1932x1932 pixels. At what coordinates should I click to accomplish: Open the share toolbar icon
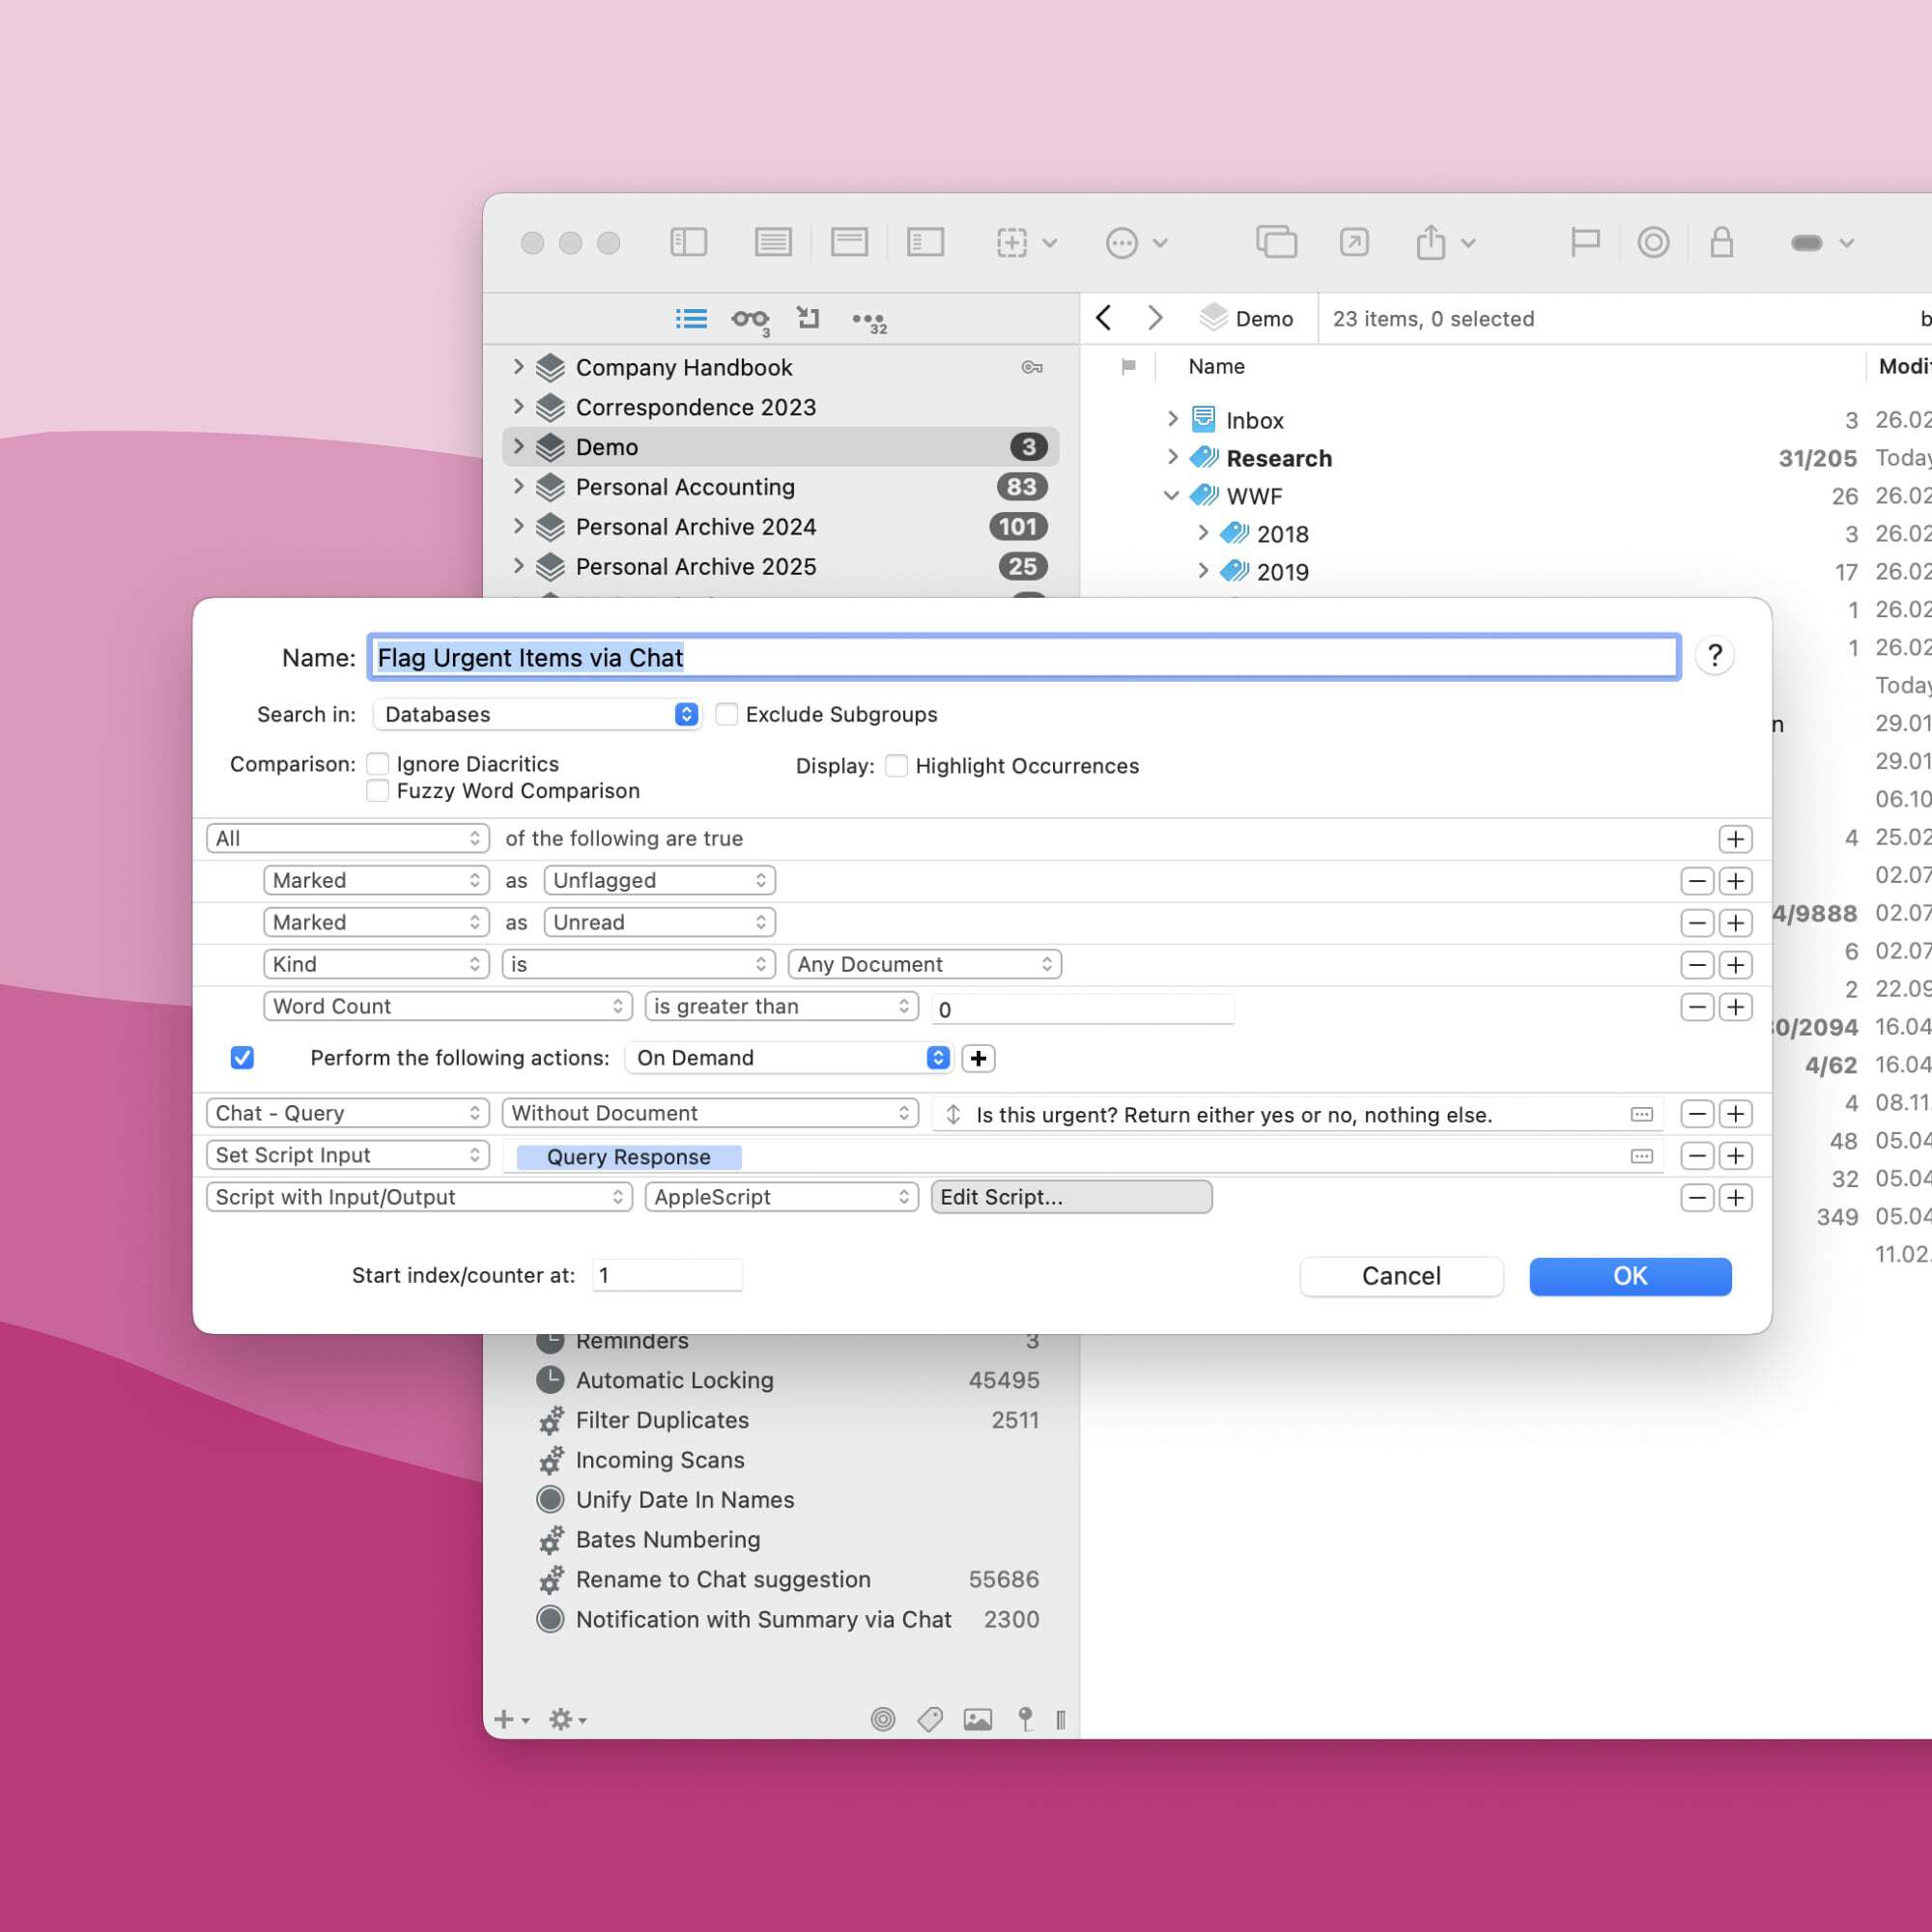click(1431, 242)
